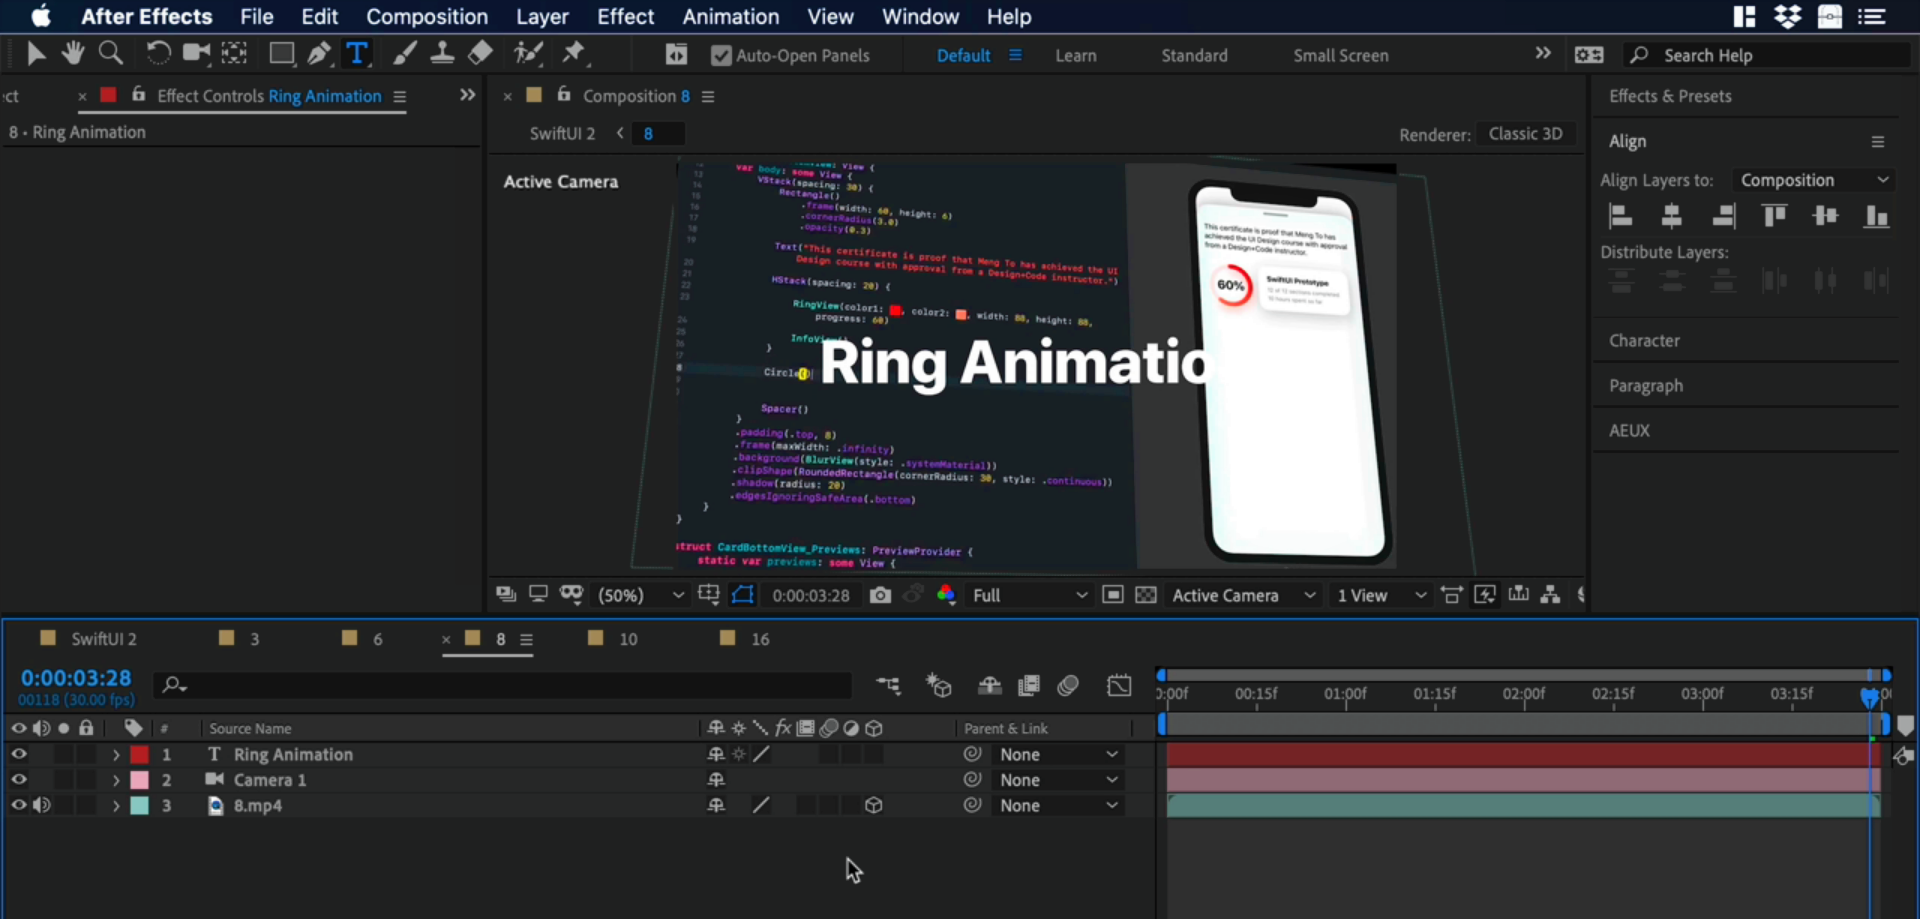The width and height of the screenshot is (1920, 919).
Task: Activate the Horizontal Type tool
Action: click(x=357, y=54)
